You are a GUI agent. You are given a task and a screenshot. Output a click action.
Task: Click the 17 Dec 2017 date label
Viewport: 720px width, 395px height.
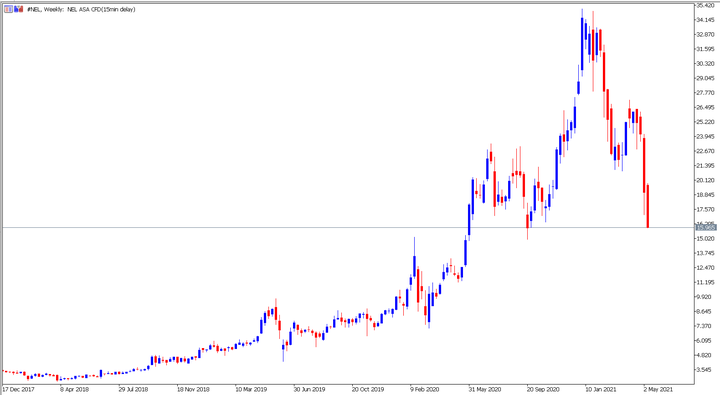point(18,389)
